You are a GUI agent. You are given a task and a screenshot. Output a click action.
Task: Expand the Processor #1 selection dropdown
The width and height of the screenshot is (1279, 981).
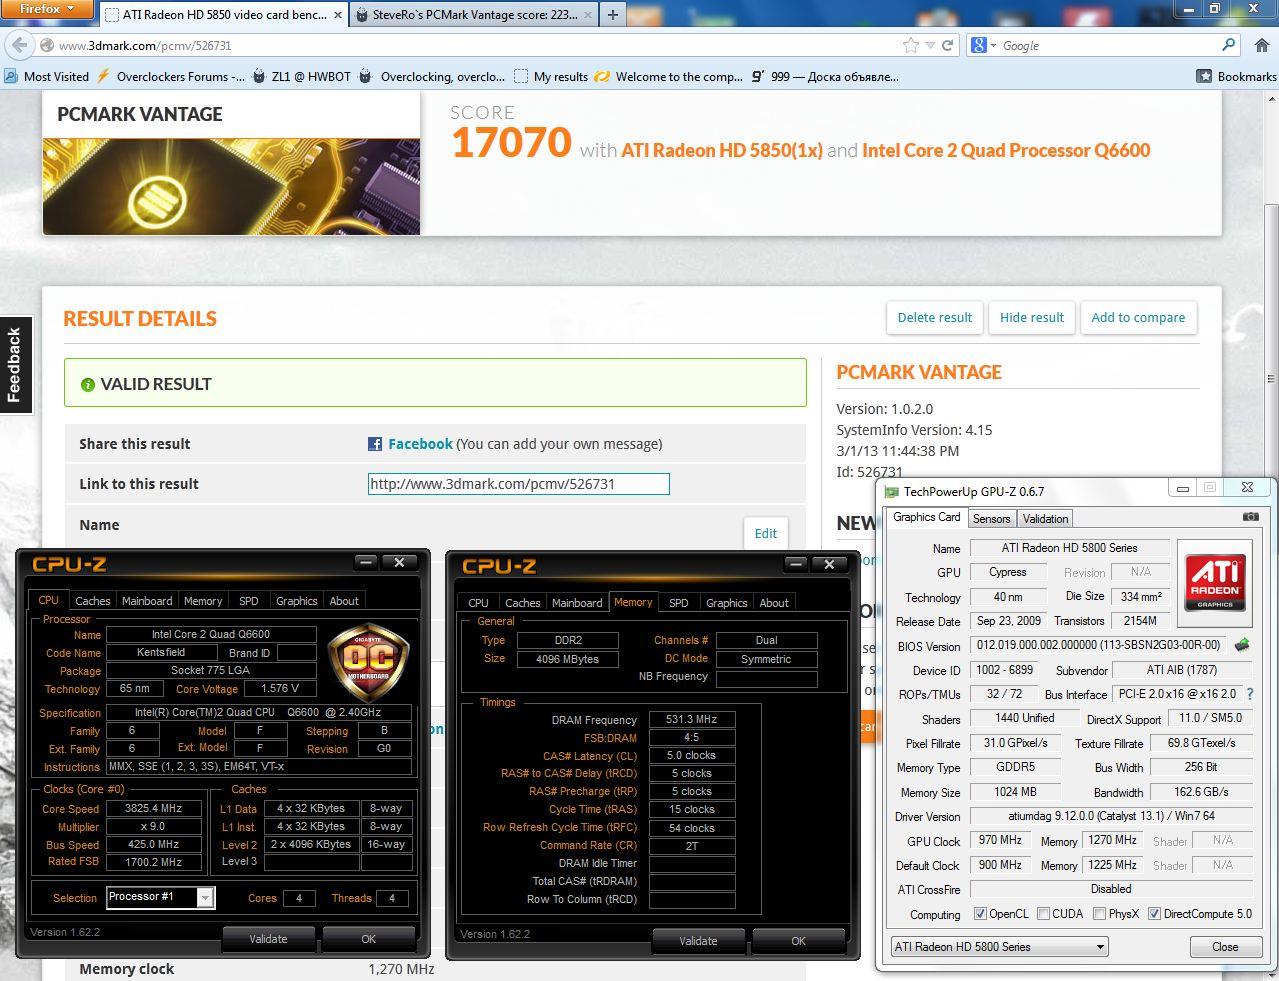pyautogui.click(x=205, y=898)
